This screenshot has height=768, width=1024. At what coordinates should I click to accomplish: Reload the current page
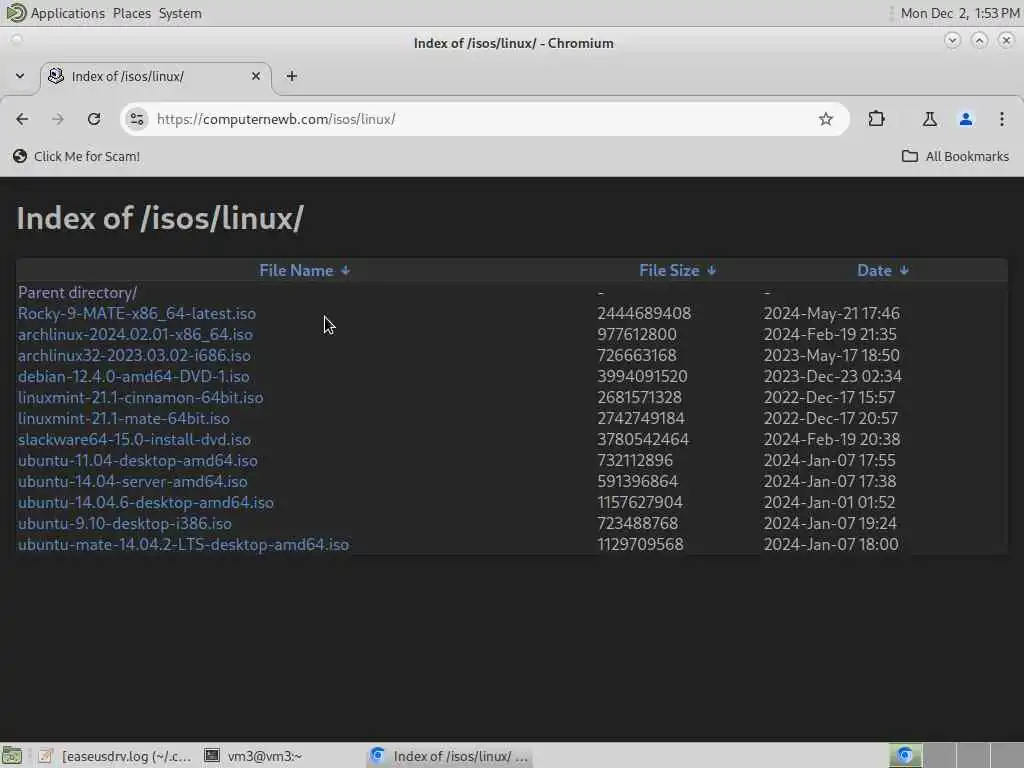tap(94, 119)
